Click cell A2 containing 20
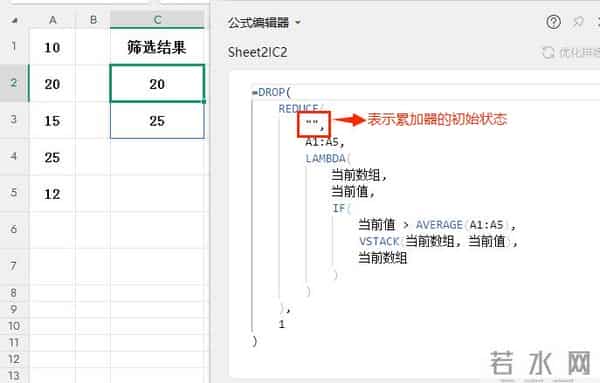The height and width of the screenshot is (383, 600). pyautogui.click(x=52, y=84)
